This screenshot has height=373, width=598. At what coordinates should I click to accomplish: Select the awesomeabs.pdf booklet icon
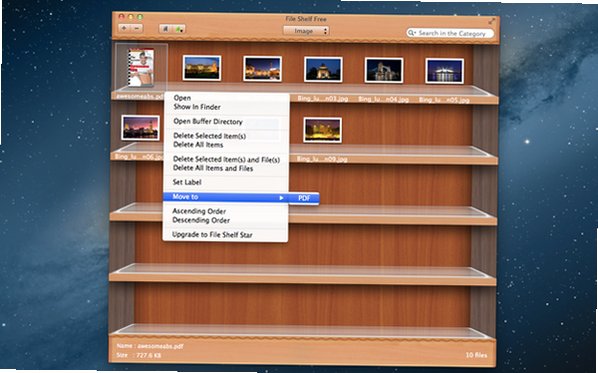pyautogui.click(x=141, y=67)
